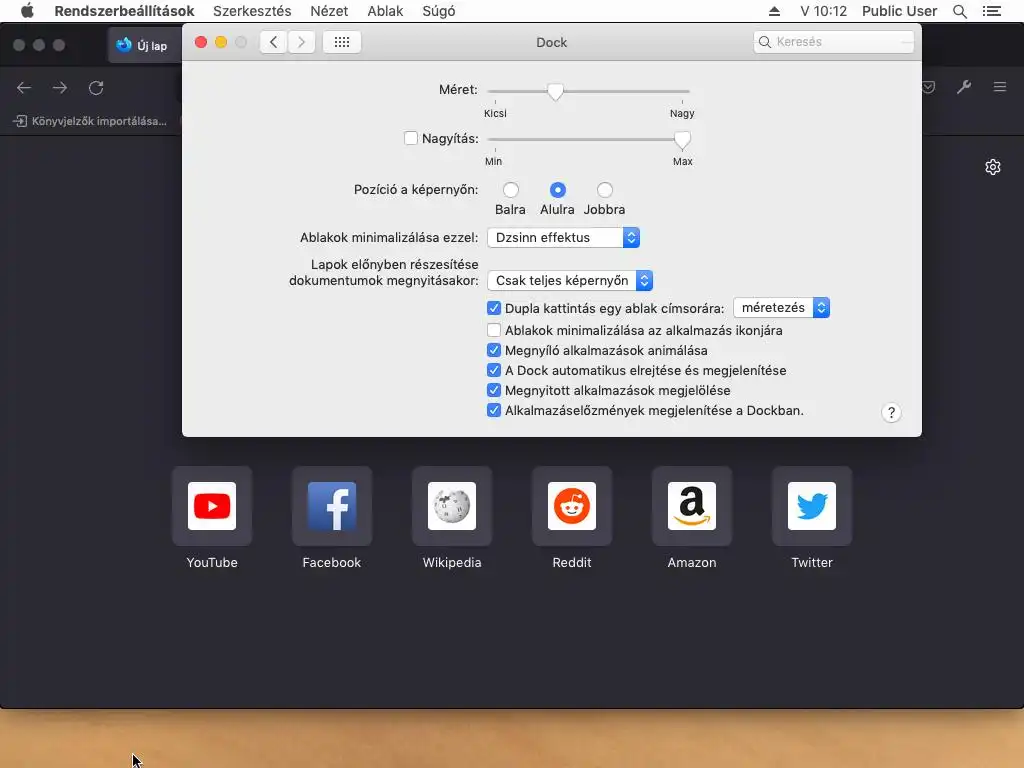This screenshot has width=1024, height=768.
Task: Open the wrench tools icon in Firefox
Action: tap(964, 87)
